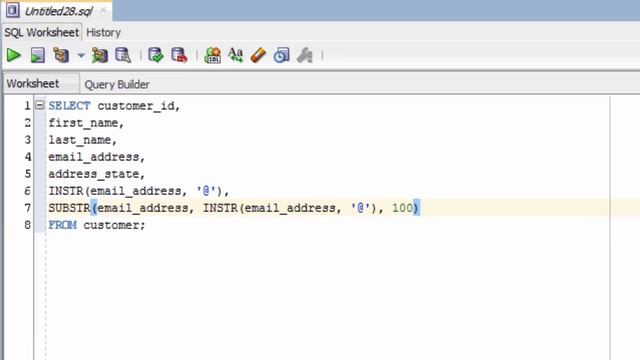
Task: Click line number 1 in the gutter
Action: pyautogui.click(x=27, y=106)
